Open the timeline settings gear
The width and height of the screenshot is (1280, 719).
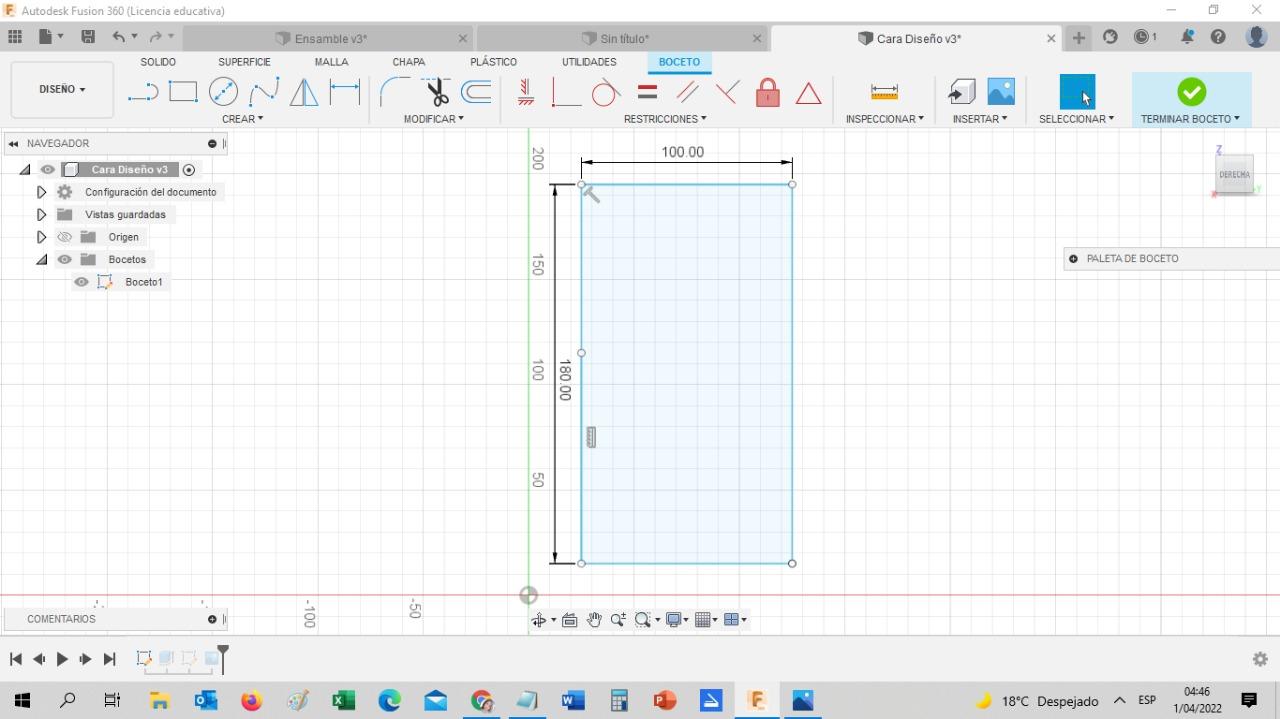[x=1260, y=659]
